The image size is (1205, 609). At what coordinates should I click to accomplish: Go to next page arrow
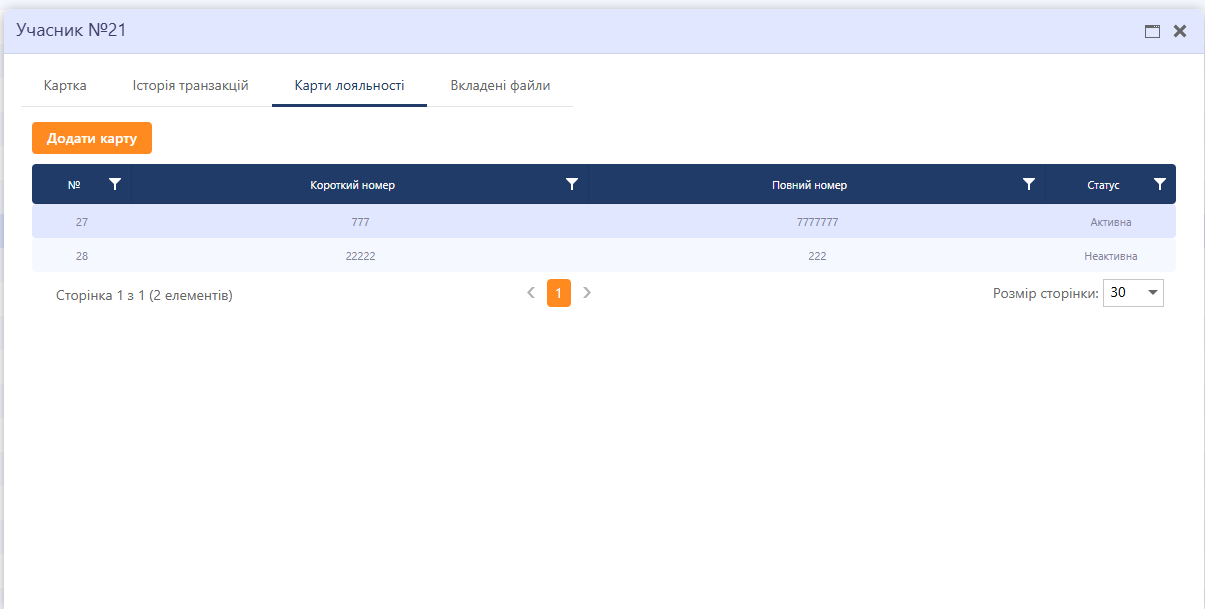[x=587, y=293]
